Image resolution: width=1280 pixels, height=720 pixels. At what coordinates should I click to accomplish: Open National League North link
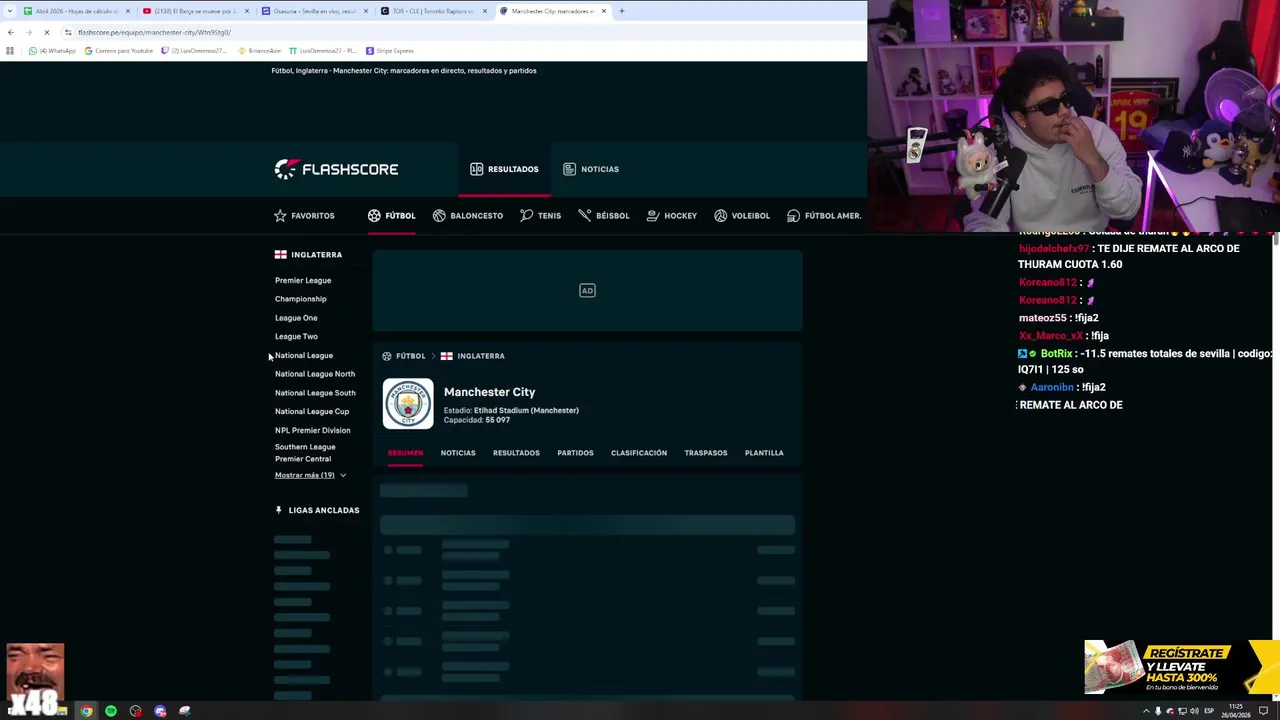coord(315,374)
